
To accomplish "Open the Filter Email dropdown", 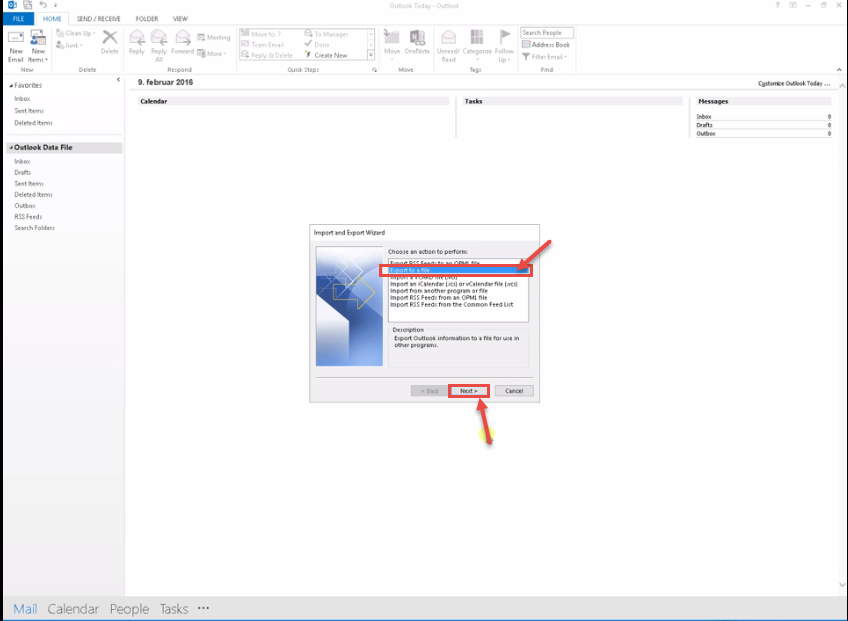I will [544, 56].
